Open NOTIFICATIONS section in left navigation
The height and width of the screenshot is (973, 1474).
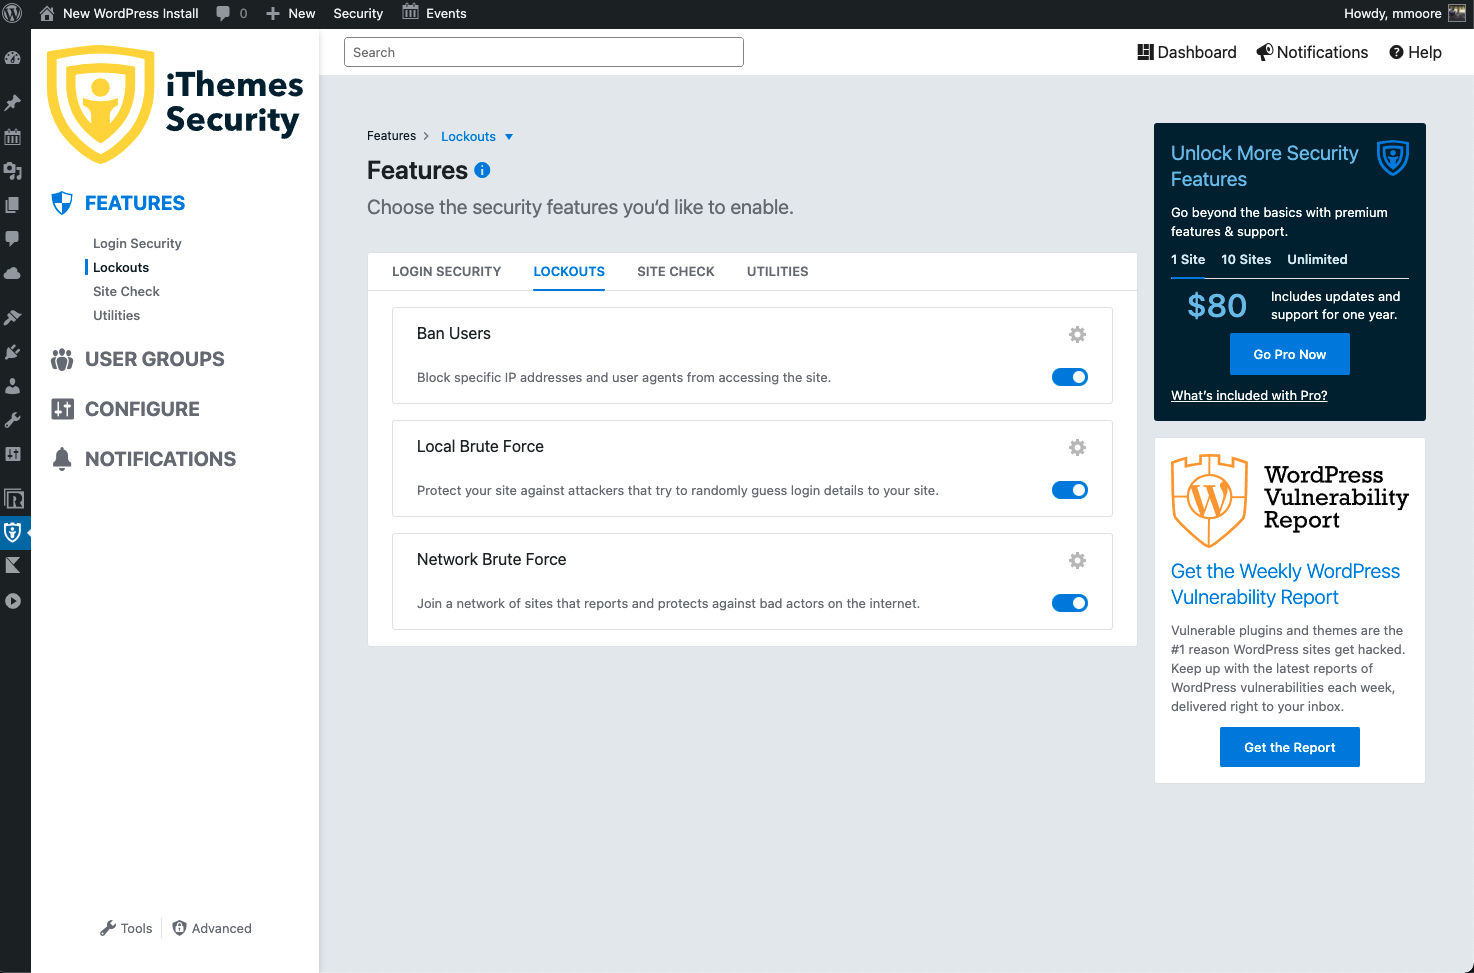(x=144, y=459)
